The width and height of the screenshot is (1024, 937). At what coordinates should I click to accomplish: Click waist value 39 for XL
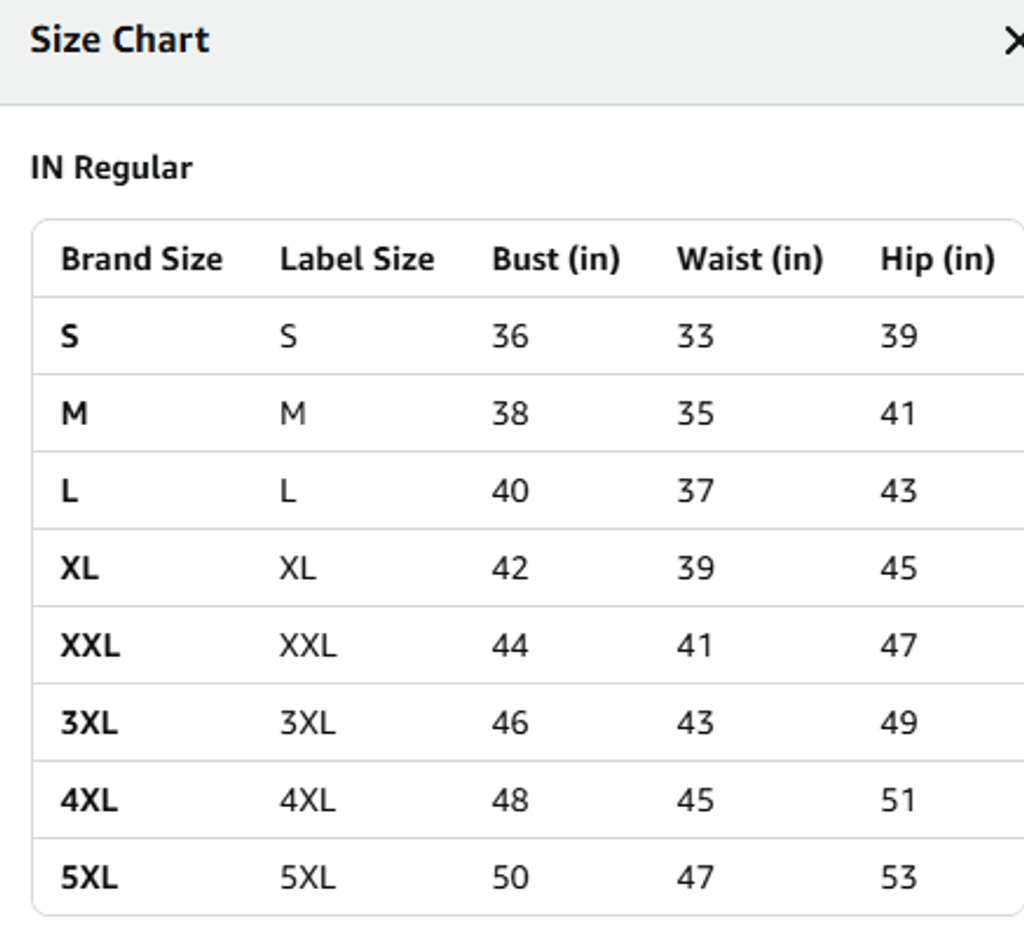click(x=695, y=568)
